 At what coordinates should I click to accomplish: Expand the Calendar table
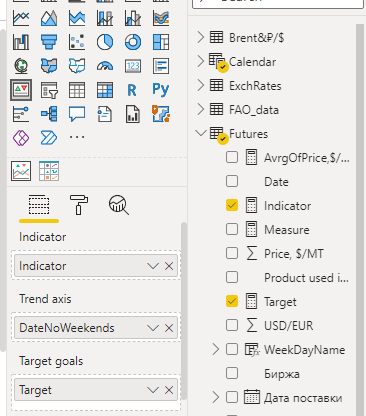coord(201,62)
